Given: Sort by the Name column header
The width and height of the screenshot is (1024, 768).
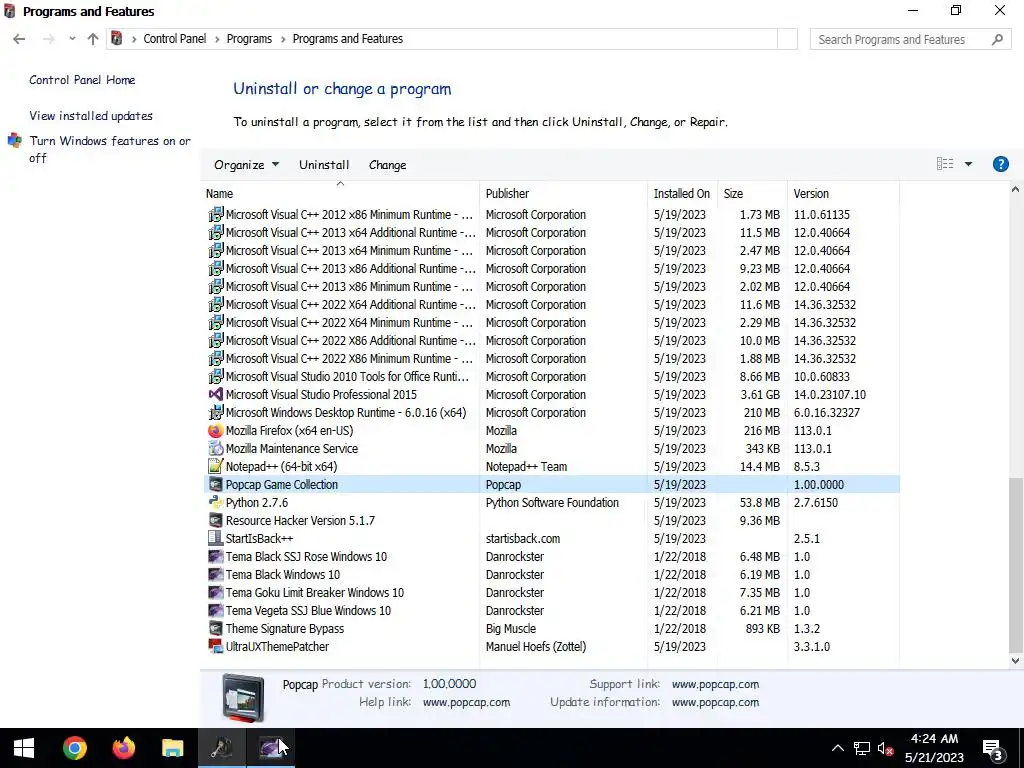Looking at the screenshot, I should click(340, 193).
